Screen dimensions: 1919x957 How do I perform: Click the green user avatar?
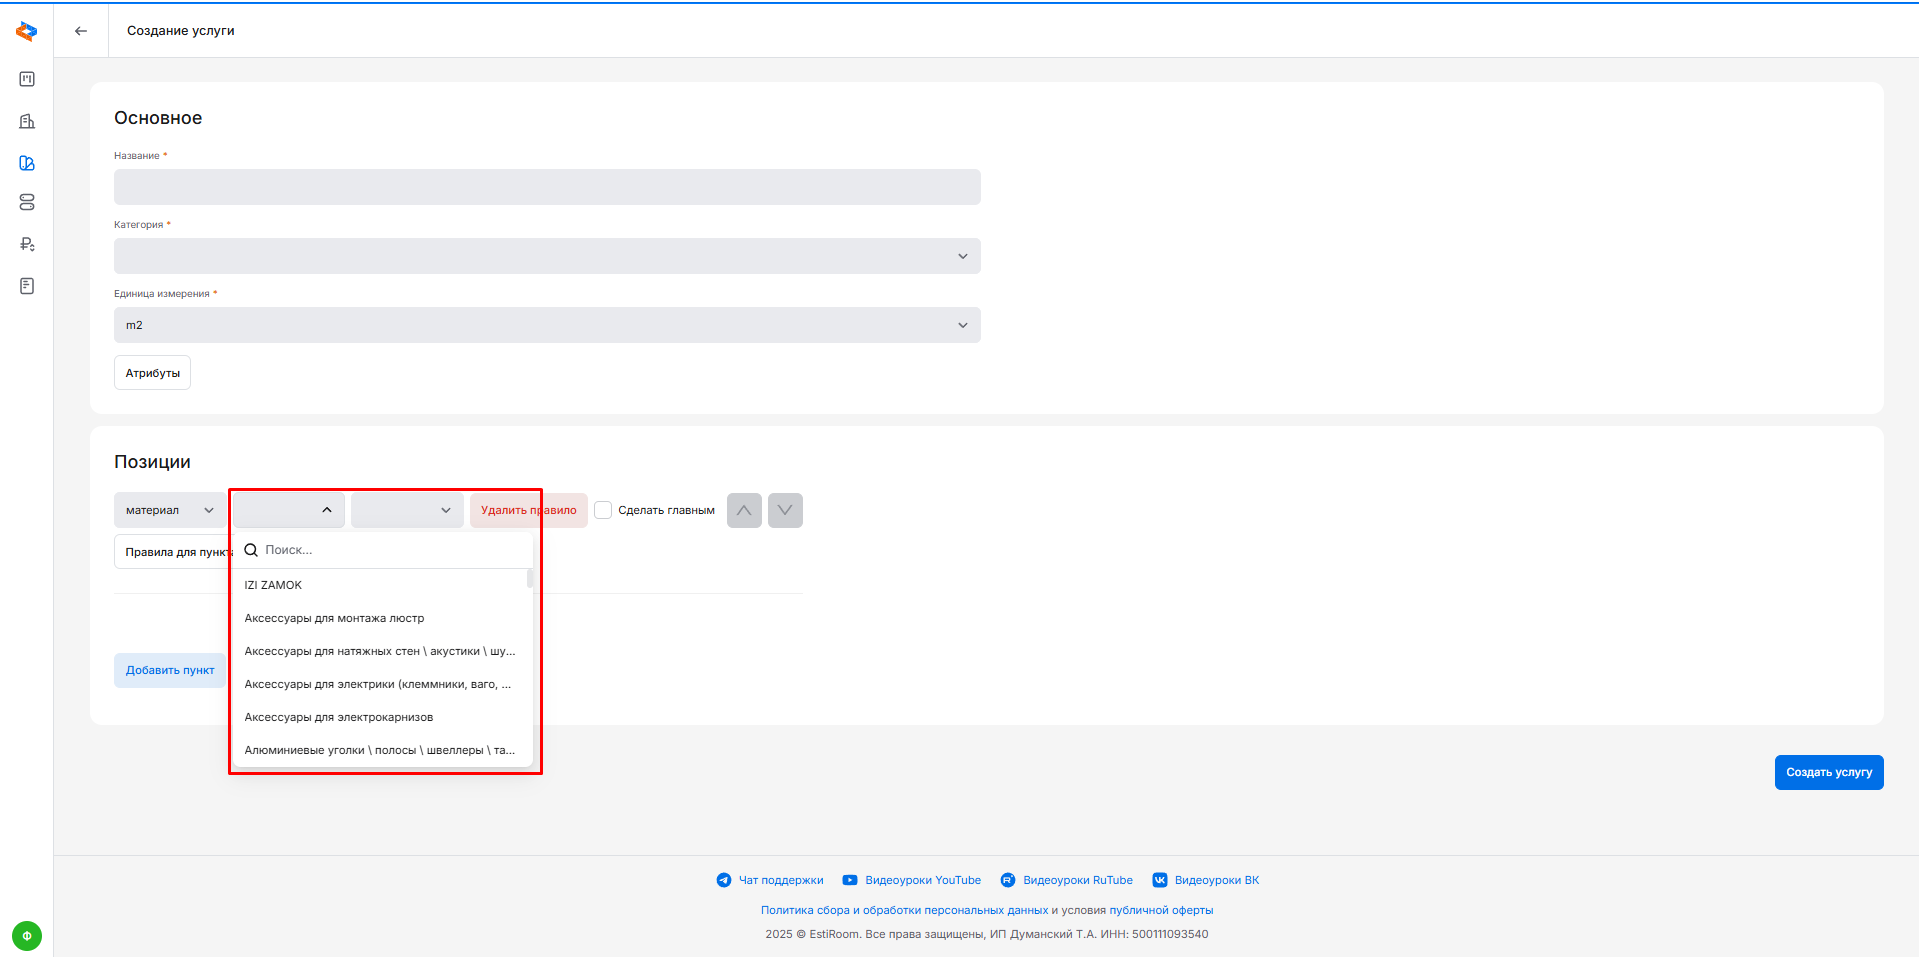[x=27, y=936]
